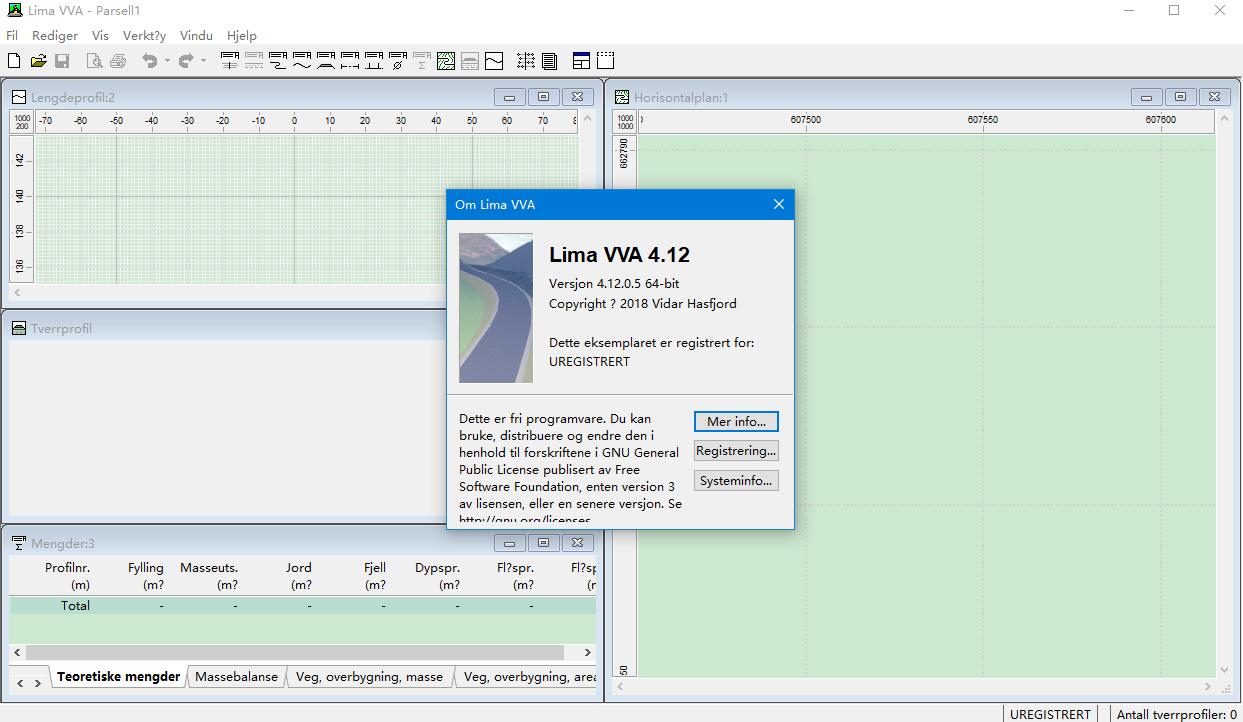Click the Tverrprofil window title icon
Viewport: 1243px width, 722px height.
click(19, 328)
